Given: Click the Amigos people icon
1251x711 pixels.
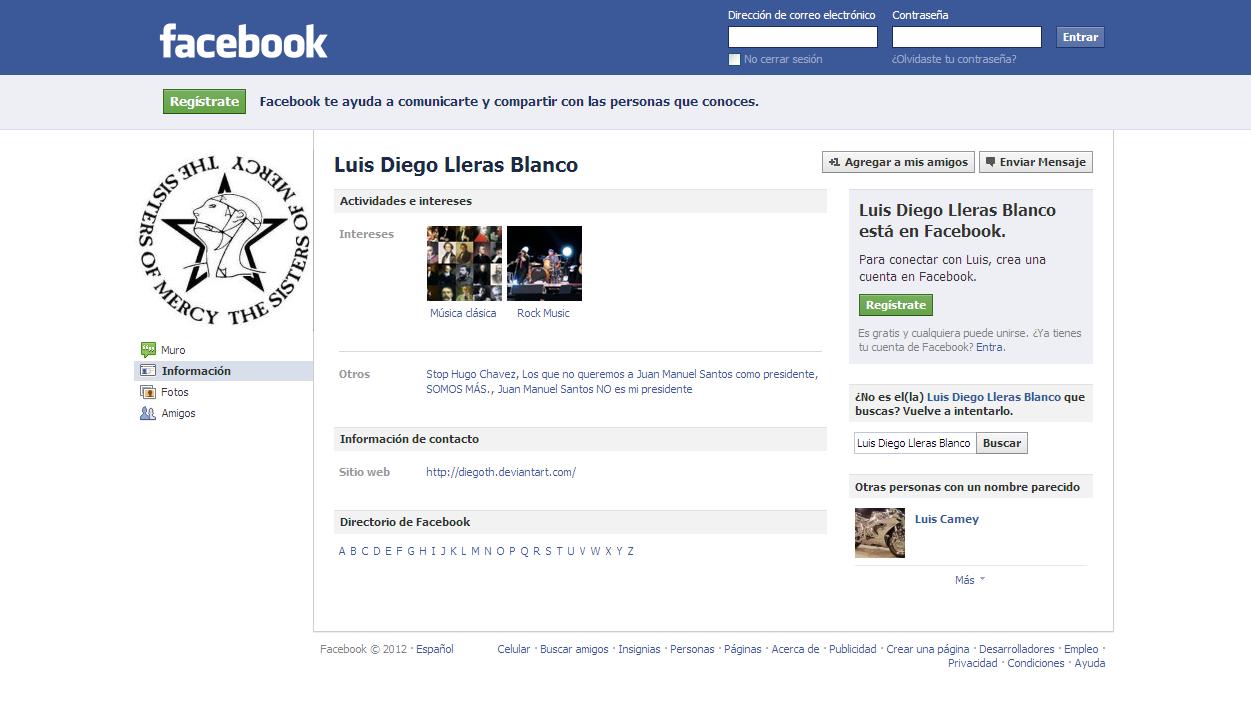Looking at the screenshot, I should (x=148, y=413).
